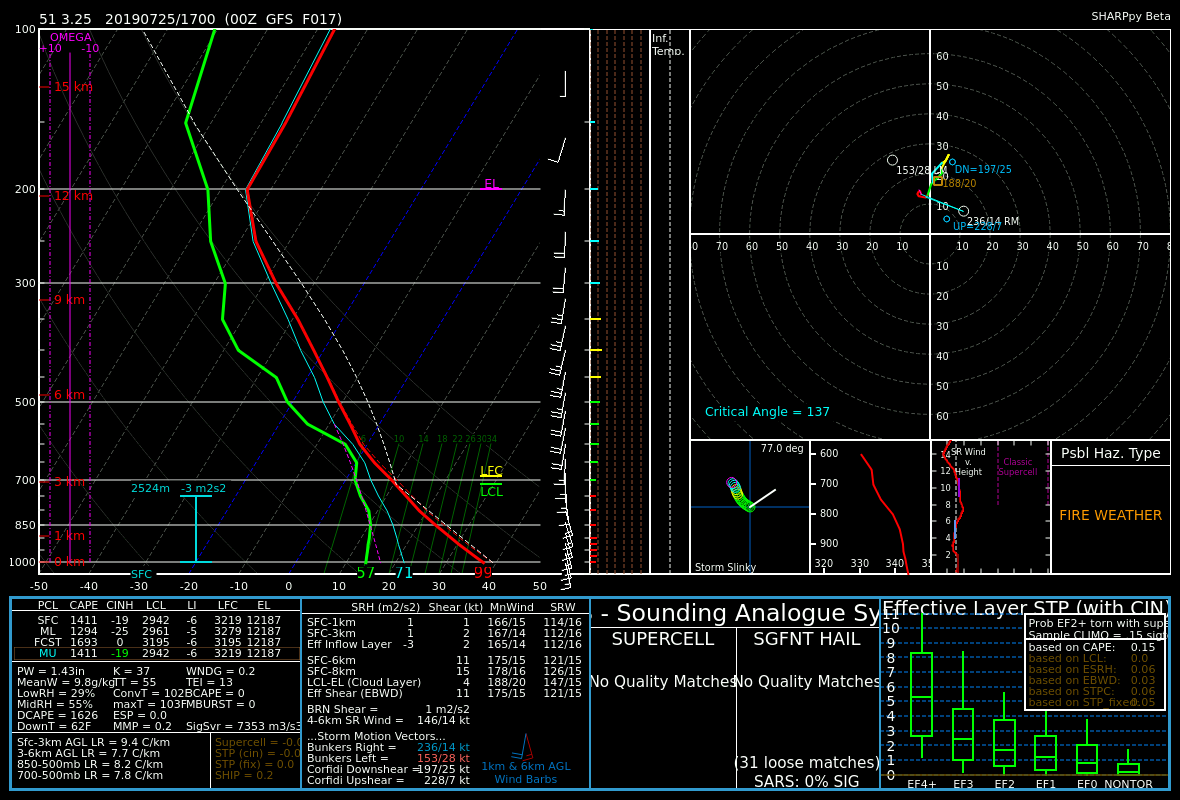The image size is (1180, 800).
Task: Open the Sounding Analogue System inset
Action: [x=735, y=694]
